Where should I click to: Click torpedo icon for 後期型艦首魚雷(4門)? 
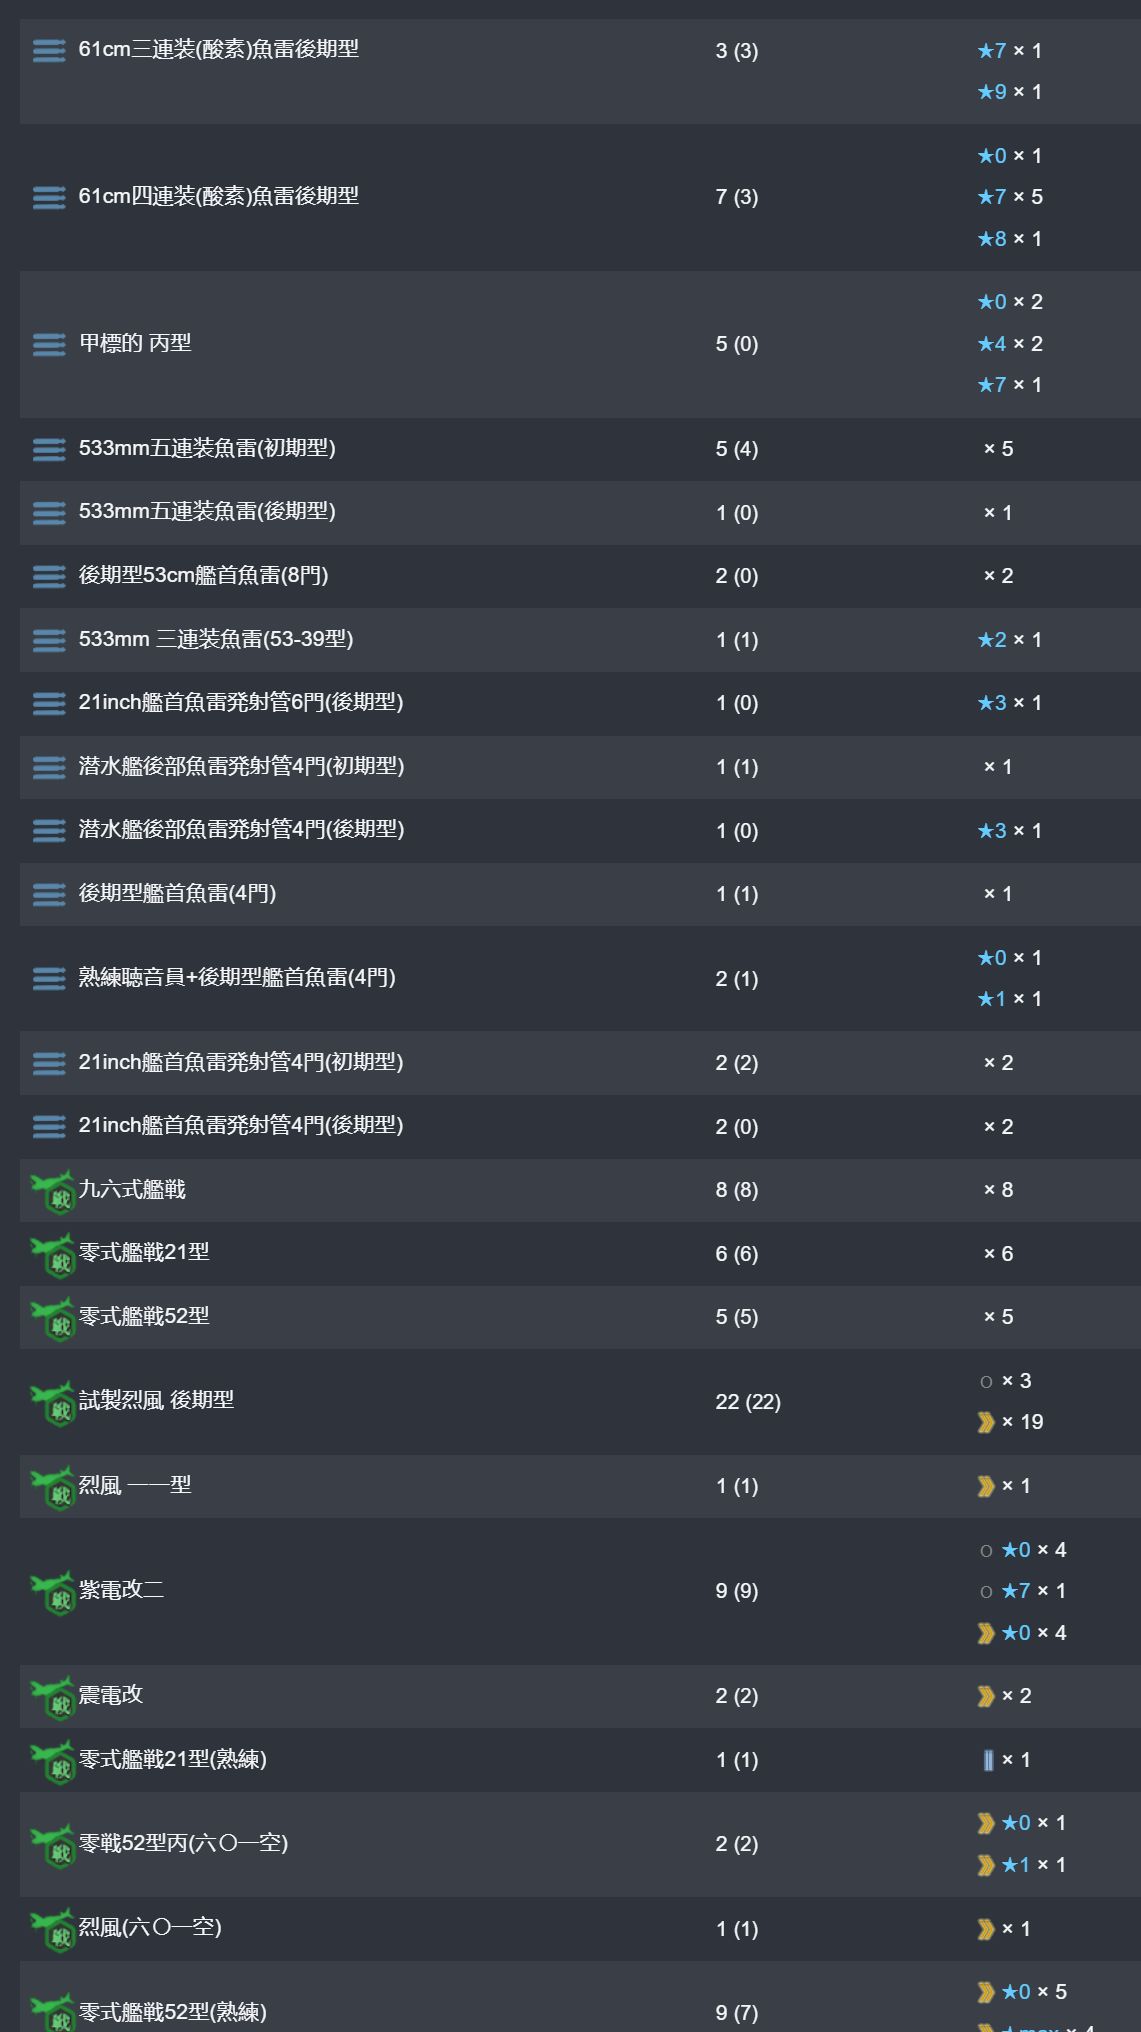pyautogui.click(x=49, y=894)
